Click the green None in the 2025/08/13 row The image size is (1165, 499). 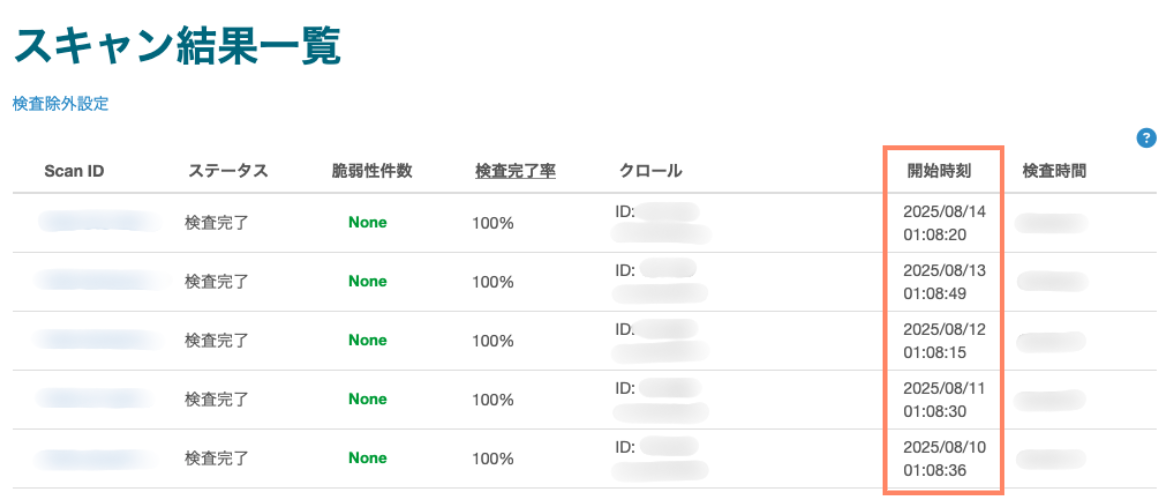(367, 282)
